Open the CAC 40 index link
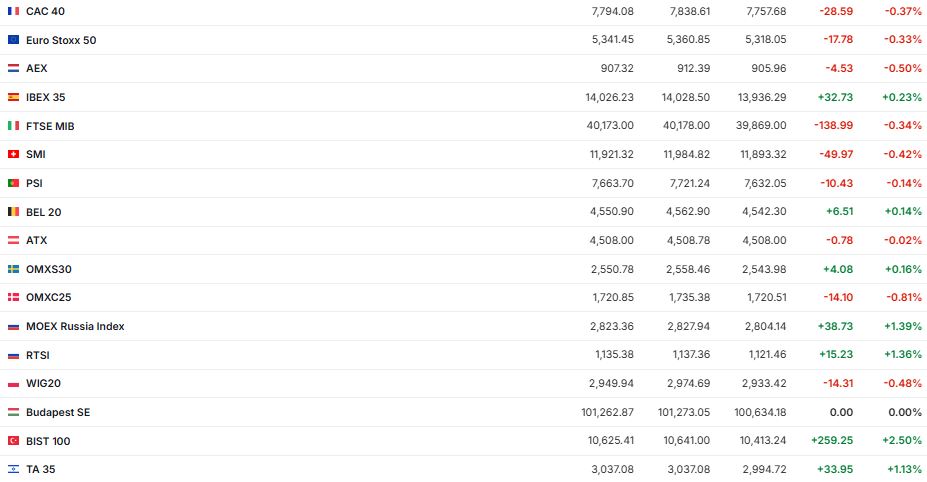 point(44,11)
